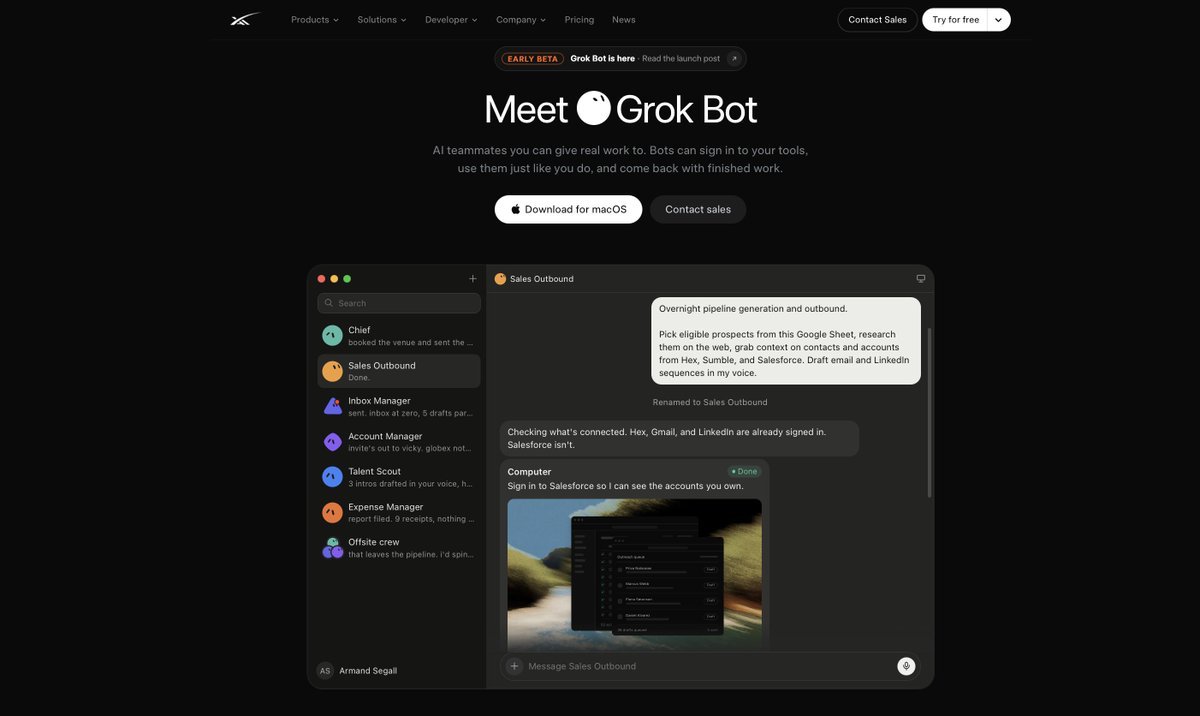Click the red window close dot
1200x716 pixels.
click(x=321, y=279)
